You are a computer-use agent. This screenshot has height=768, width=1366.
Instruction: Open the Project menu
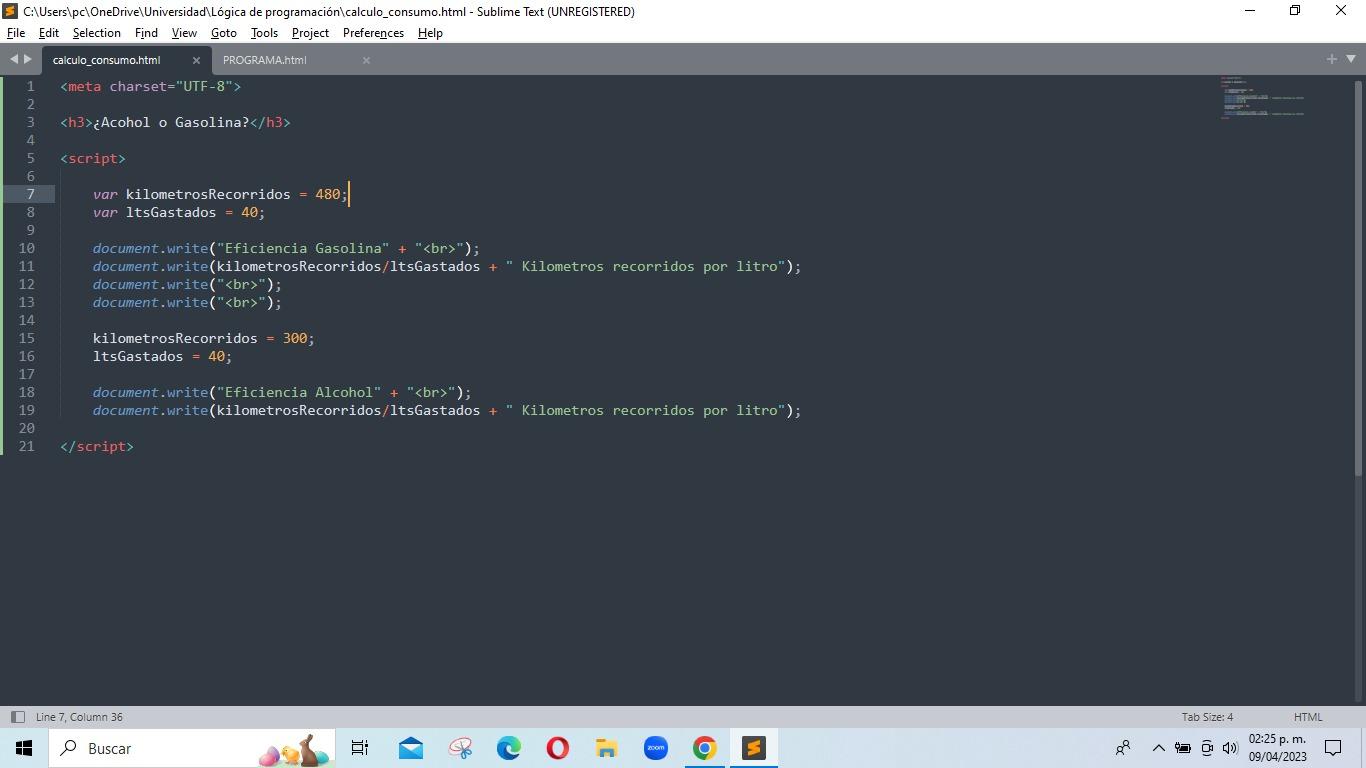tap(310, 33)
